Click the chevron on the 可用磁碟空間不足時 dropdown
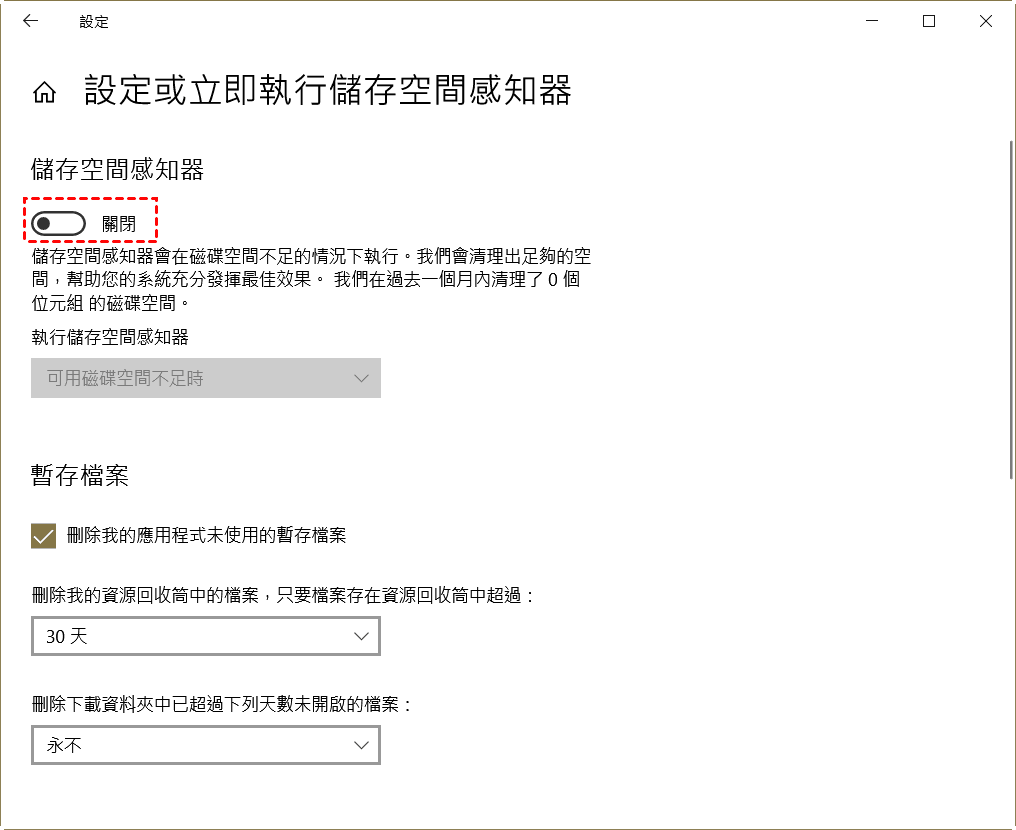This screenshot has width=1016, height=830. 362,378
